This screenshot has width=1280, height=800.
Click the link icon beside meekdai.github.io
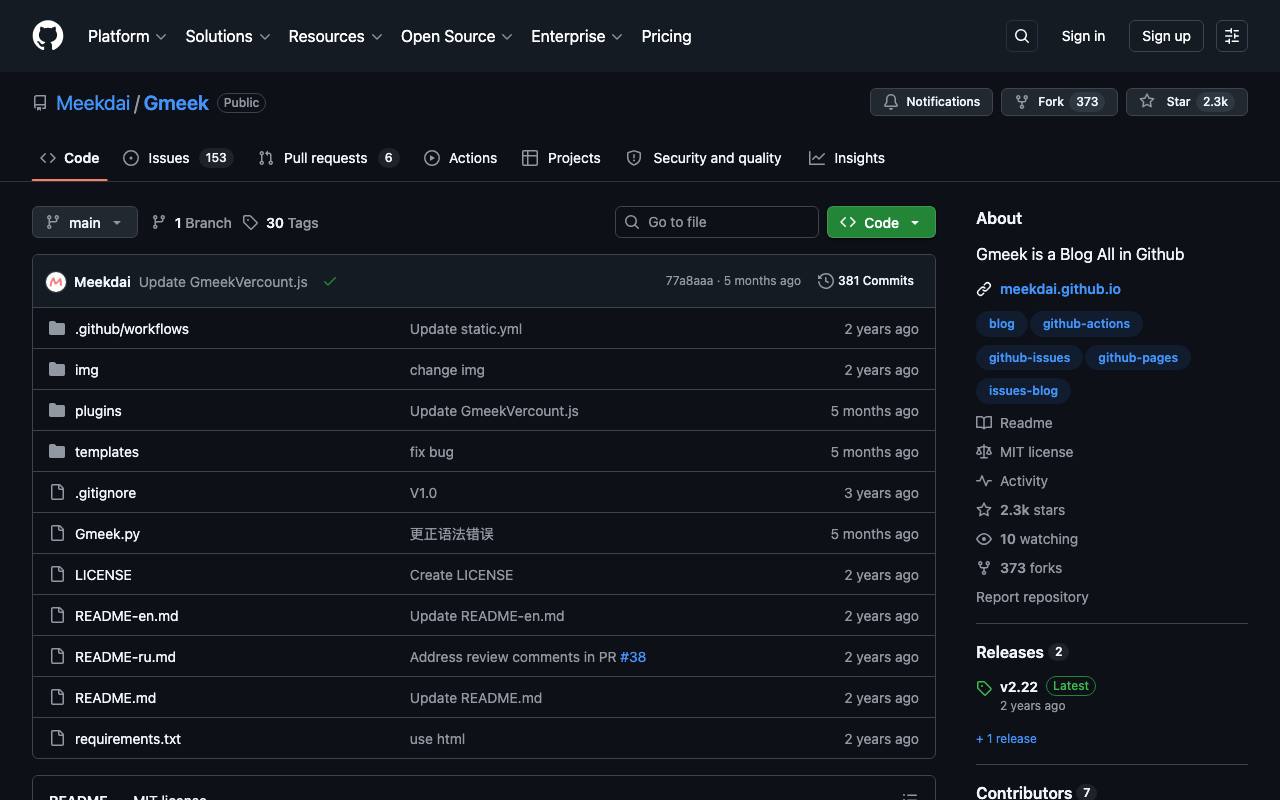(984, 289)
